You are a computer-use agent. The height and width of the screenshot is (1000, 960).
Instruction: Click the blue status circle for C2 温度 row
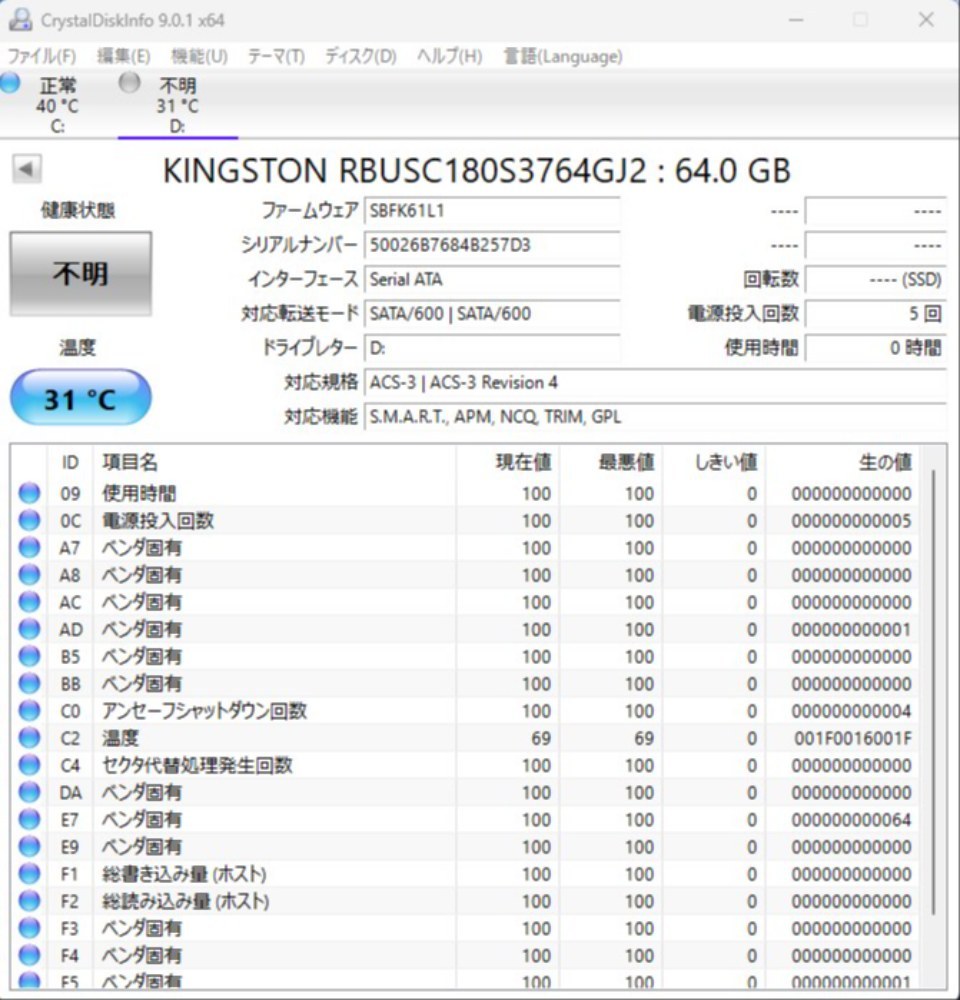click(x=29, y=738)
